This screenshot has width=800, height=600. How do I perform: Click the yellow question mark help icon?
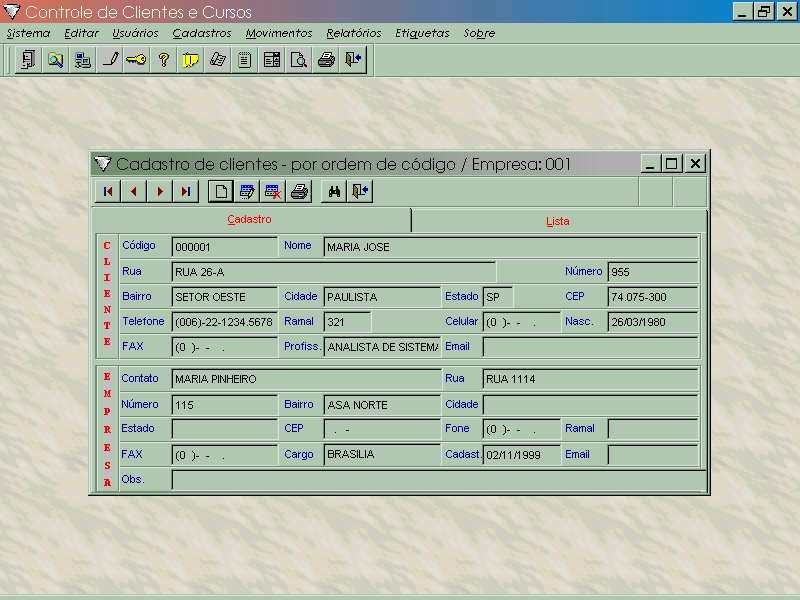[x=164, y=60]
